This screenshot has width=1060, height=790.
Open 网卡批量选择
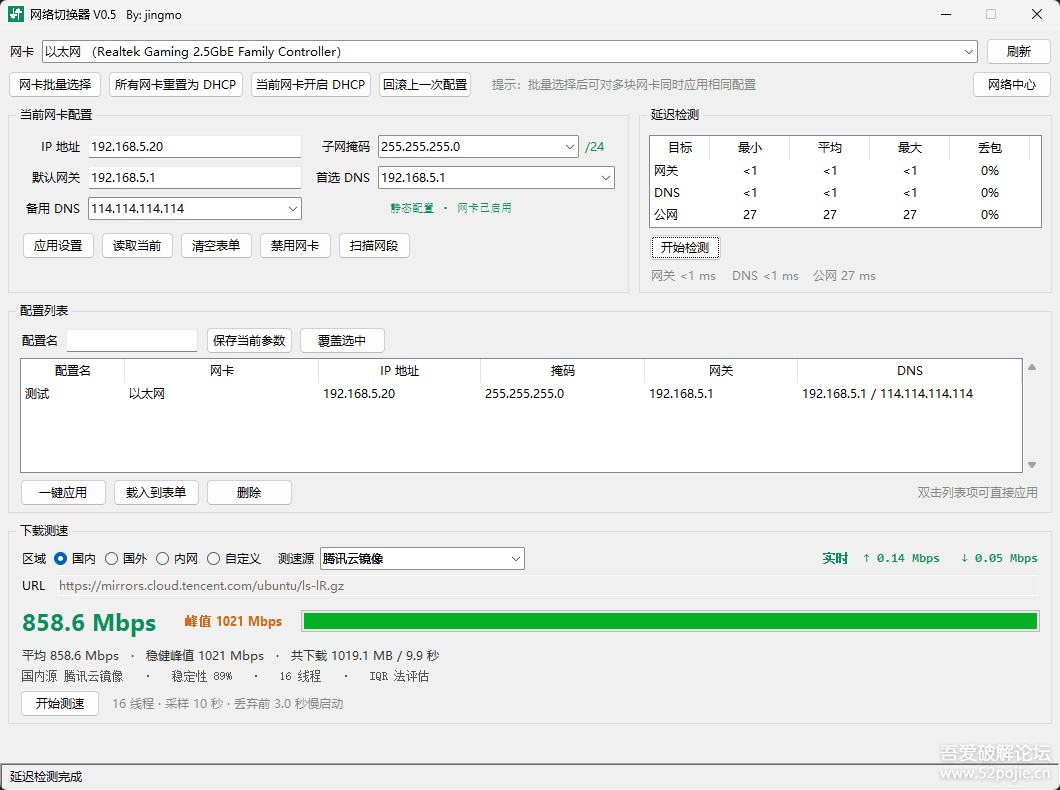click(55, 84)
